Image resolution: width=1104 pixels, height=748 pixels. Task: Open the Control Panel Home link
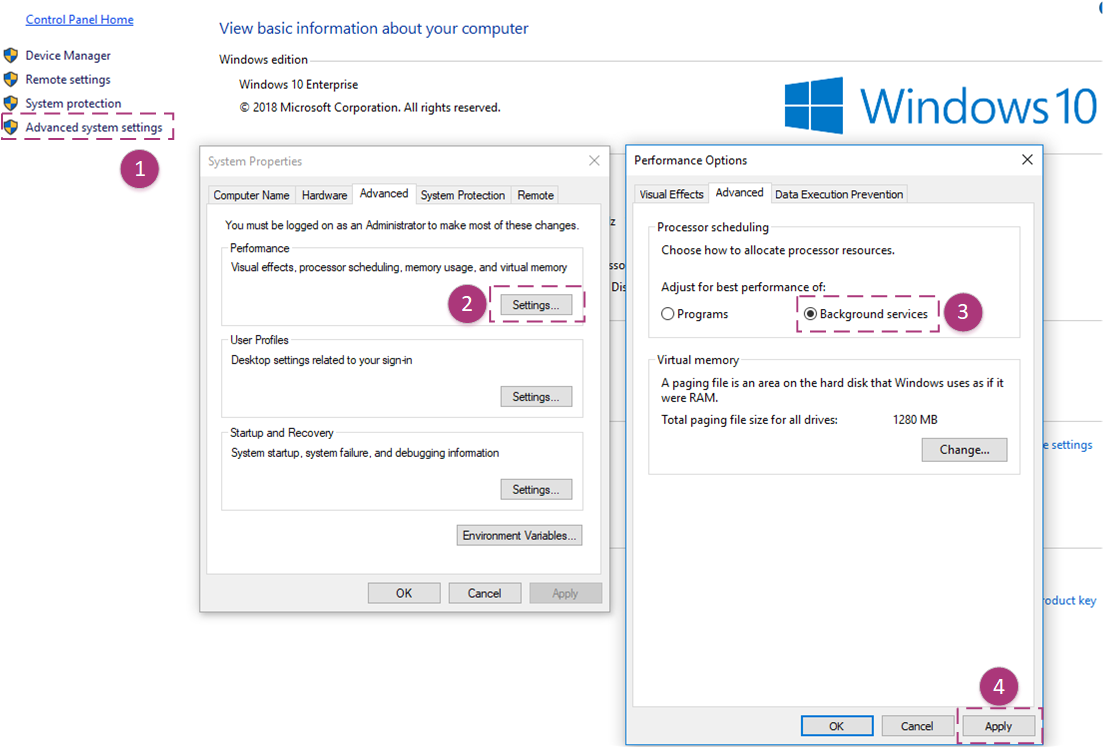click(79, 20)
